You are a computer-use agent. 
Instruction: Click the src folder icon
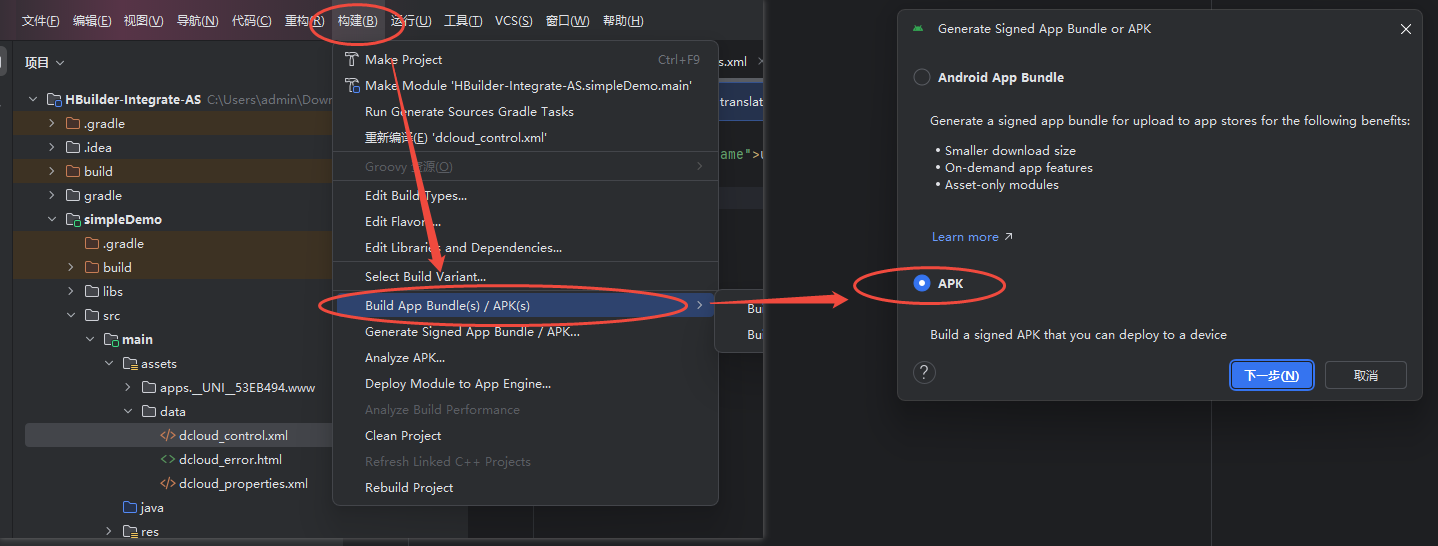(x=92, y=315)
